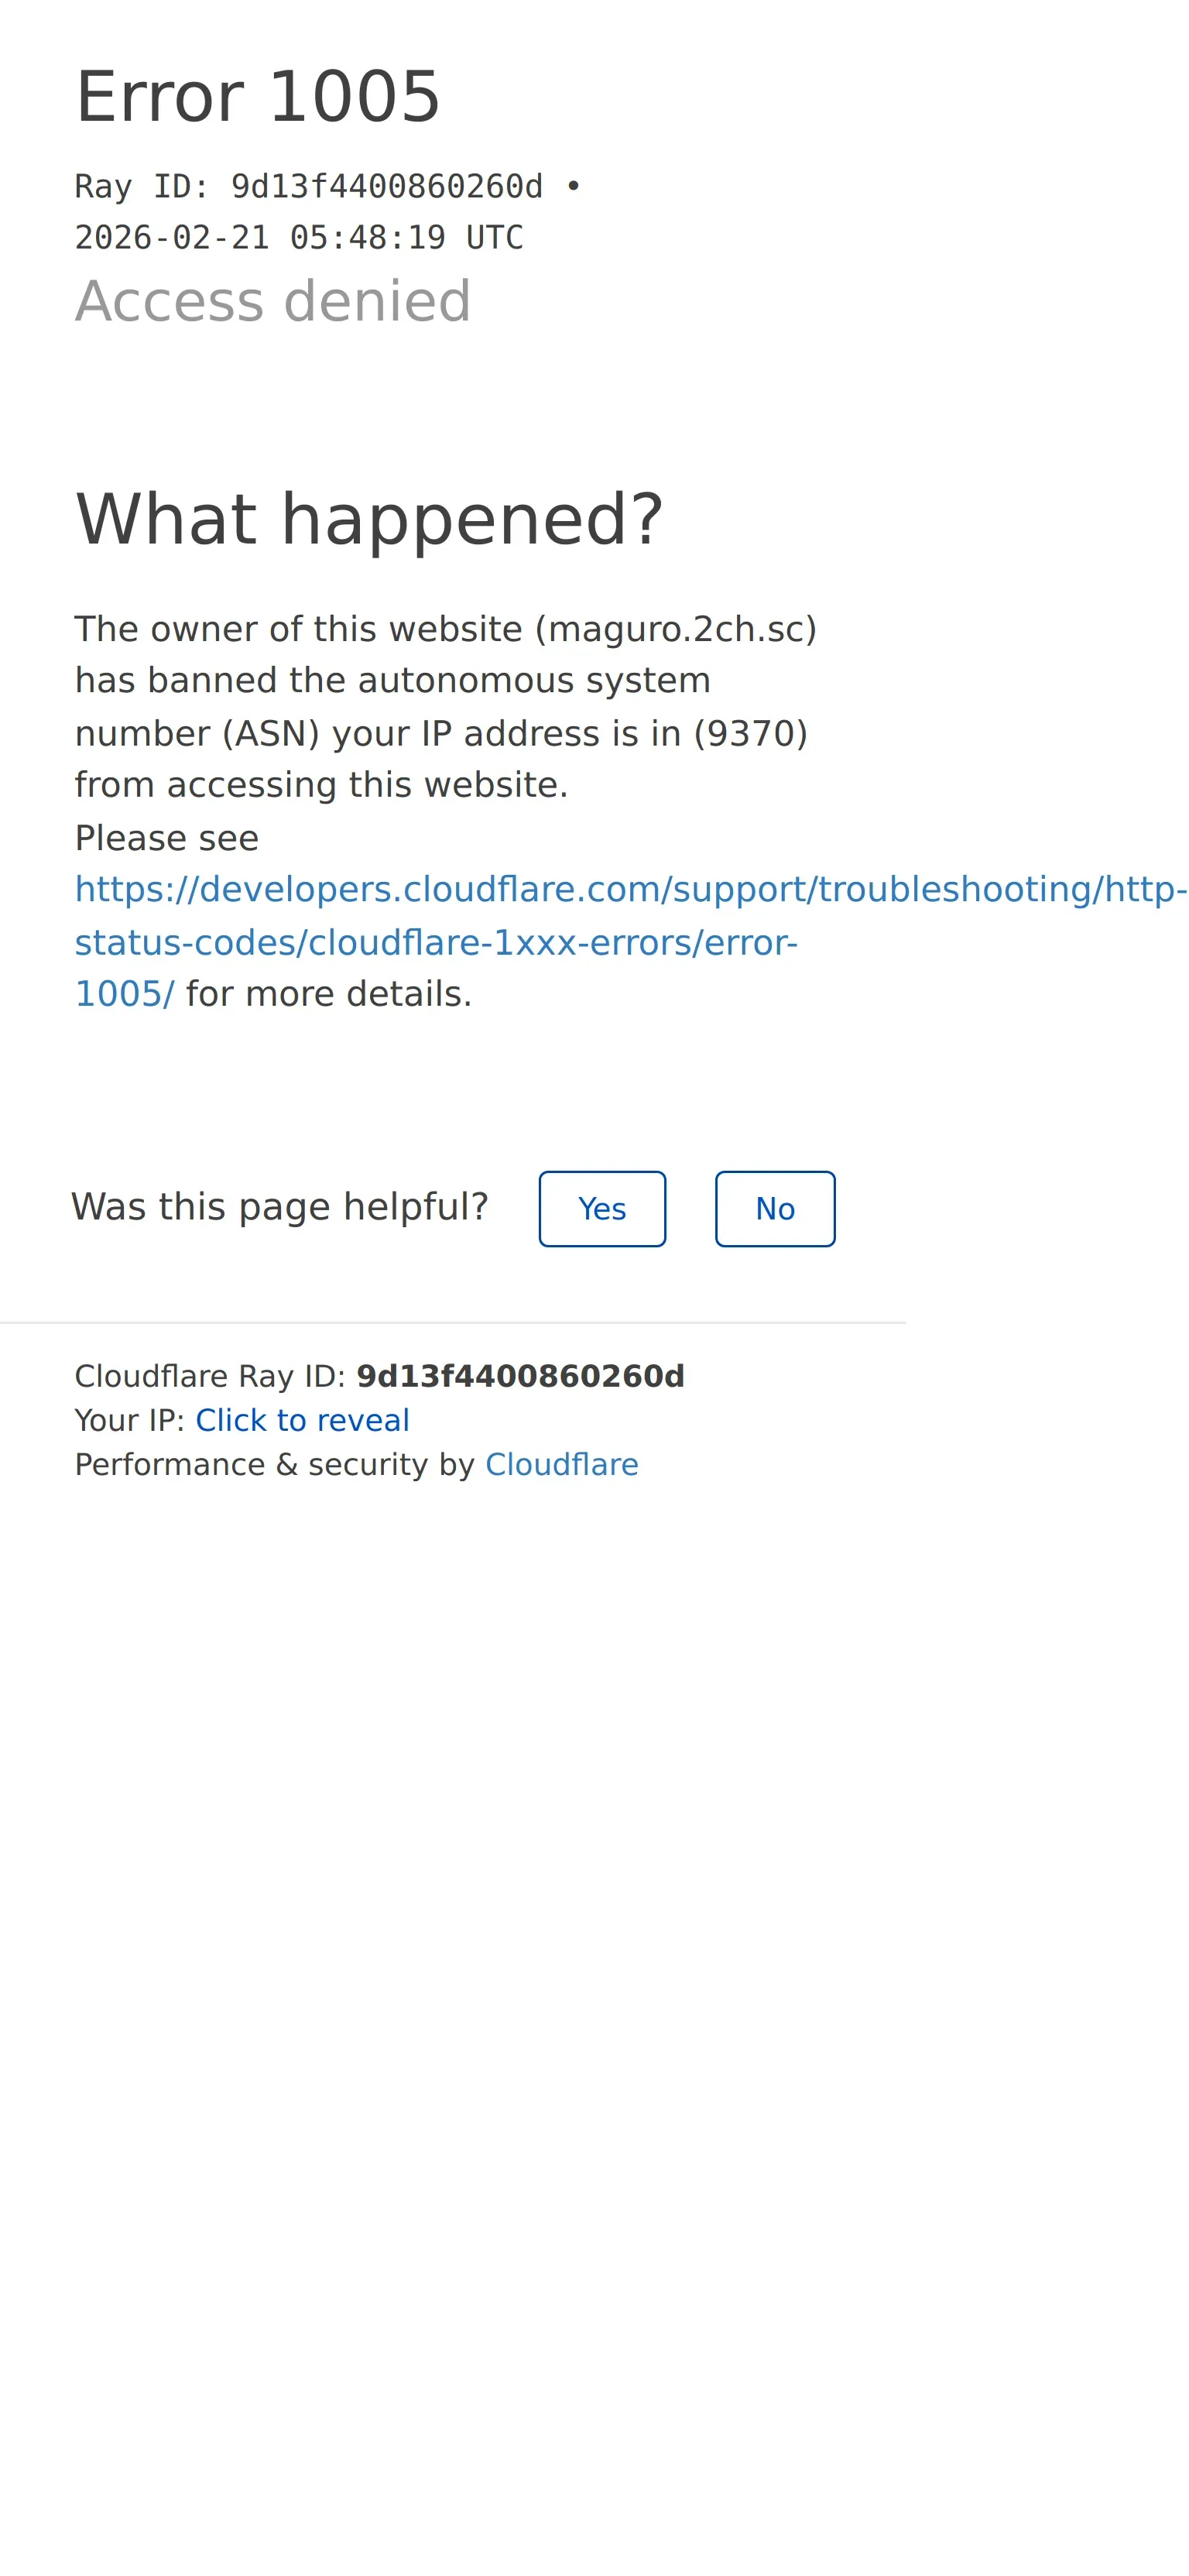Click the Yes feedback button

602,1208
